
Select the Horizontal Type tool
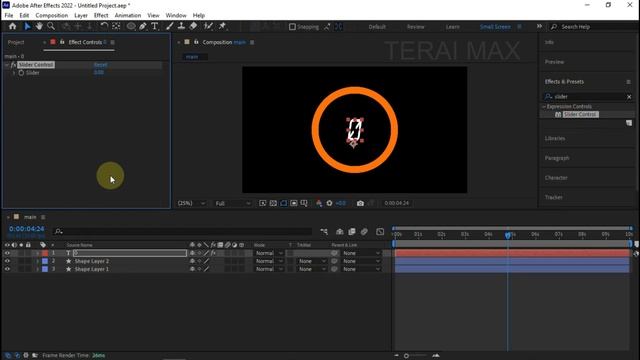coord(155,27)
